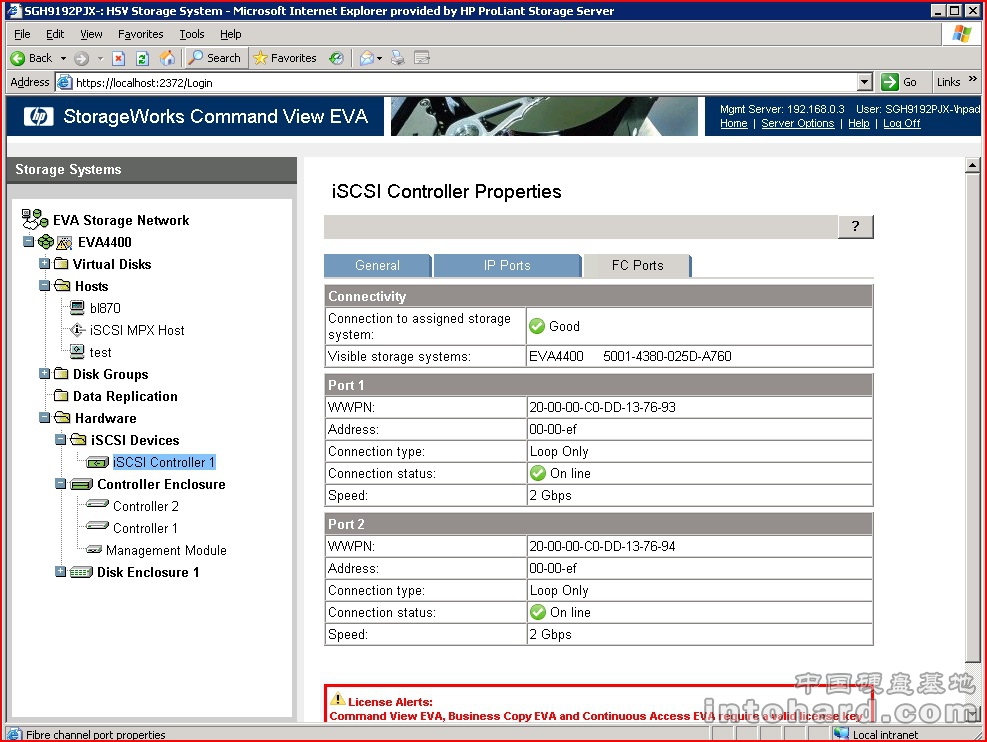Click Port 1 WWPN value 20-00-00-C0-DD-13-76-93
The height and width of the screenshot is (742, 987).
tap(602, 407)
